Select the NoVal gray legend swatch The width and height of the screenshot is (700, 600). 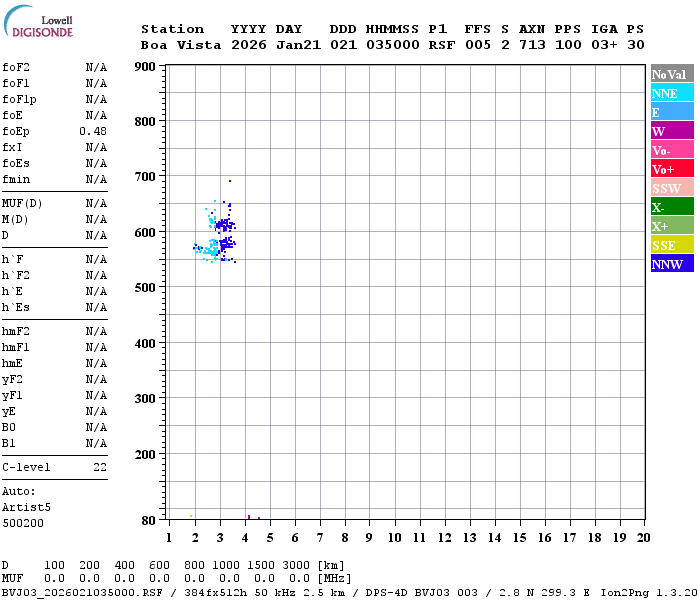click(x=672, y=74)
